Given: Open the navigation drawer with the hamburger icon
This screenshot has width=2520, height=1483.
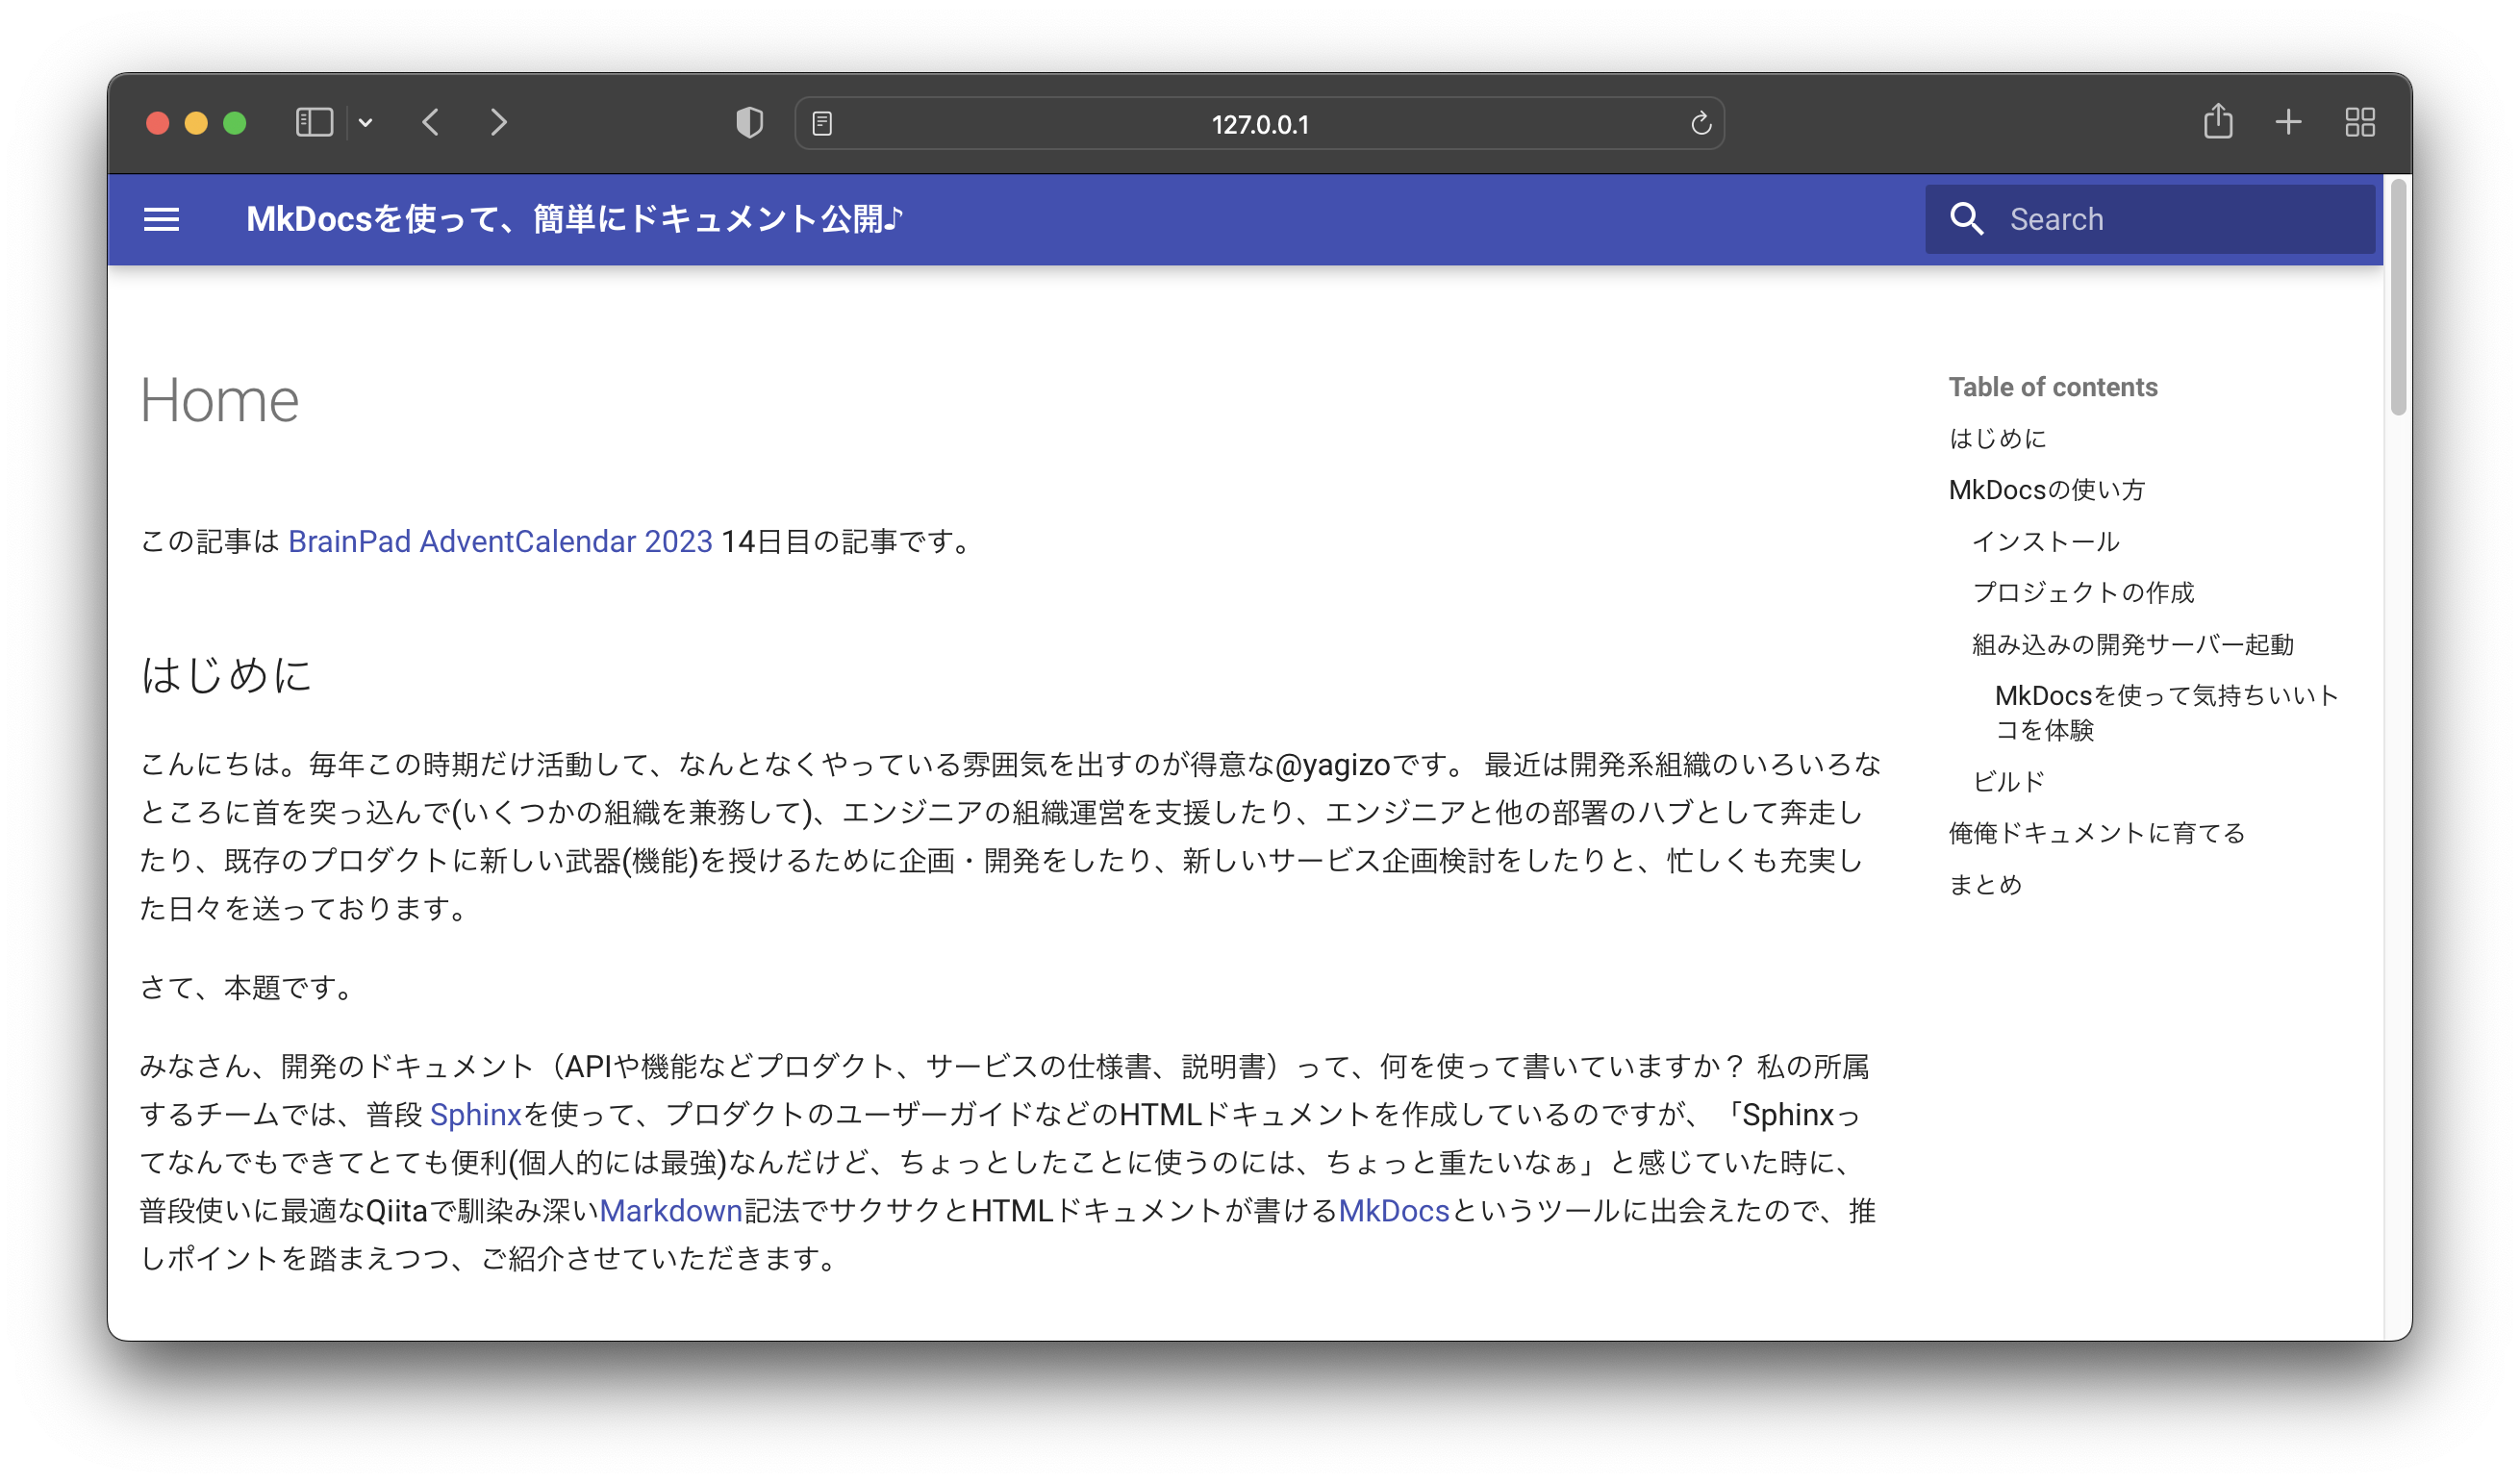Looking at the screenshot, I should pyautogui.click(x=162, y=219).
